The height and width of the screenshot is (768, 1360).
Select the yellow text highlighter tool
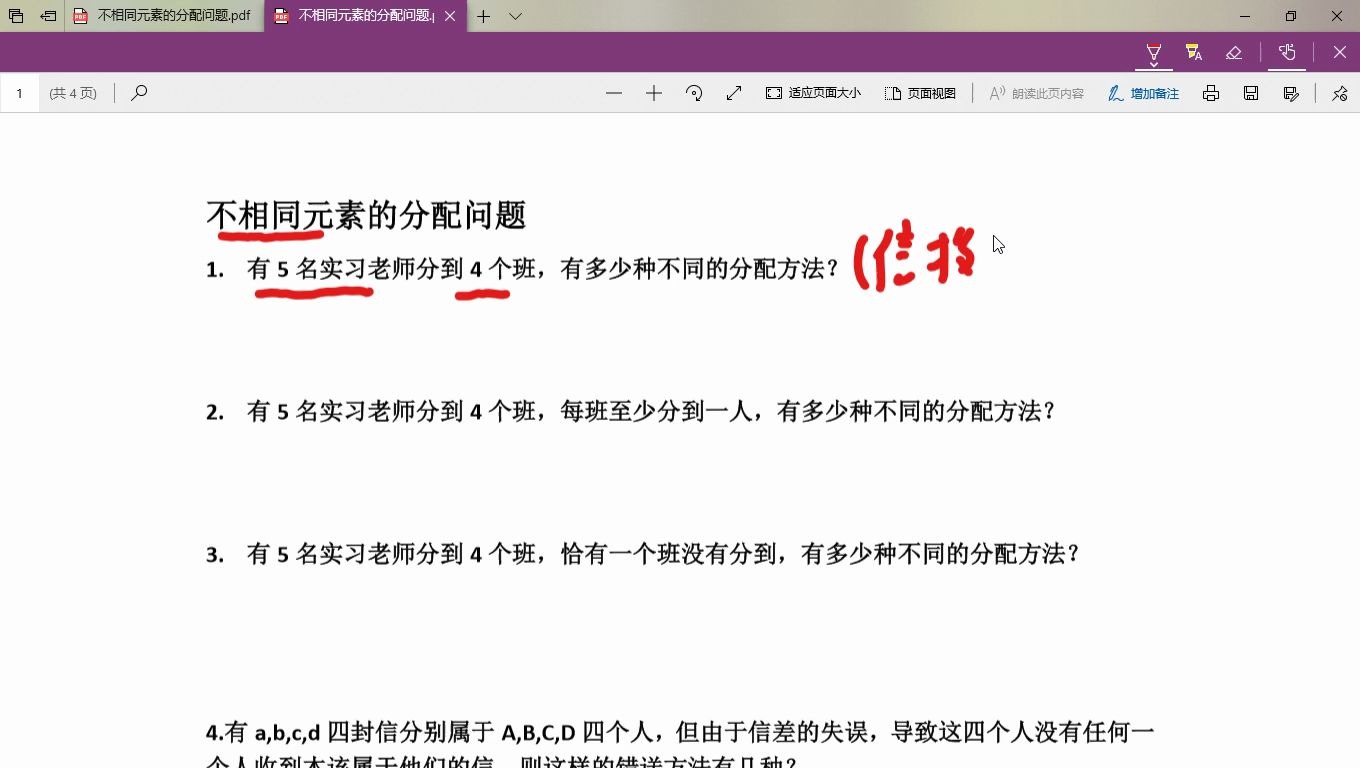(x=1193, y=52)
